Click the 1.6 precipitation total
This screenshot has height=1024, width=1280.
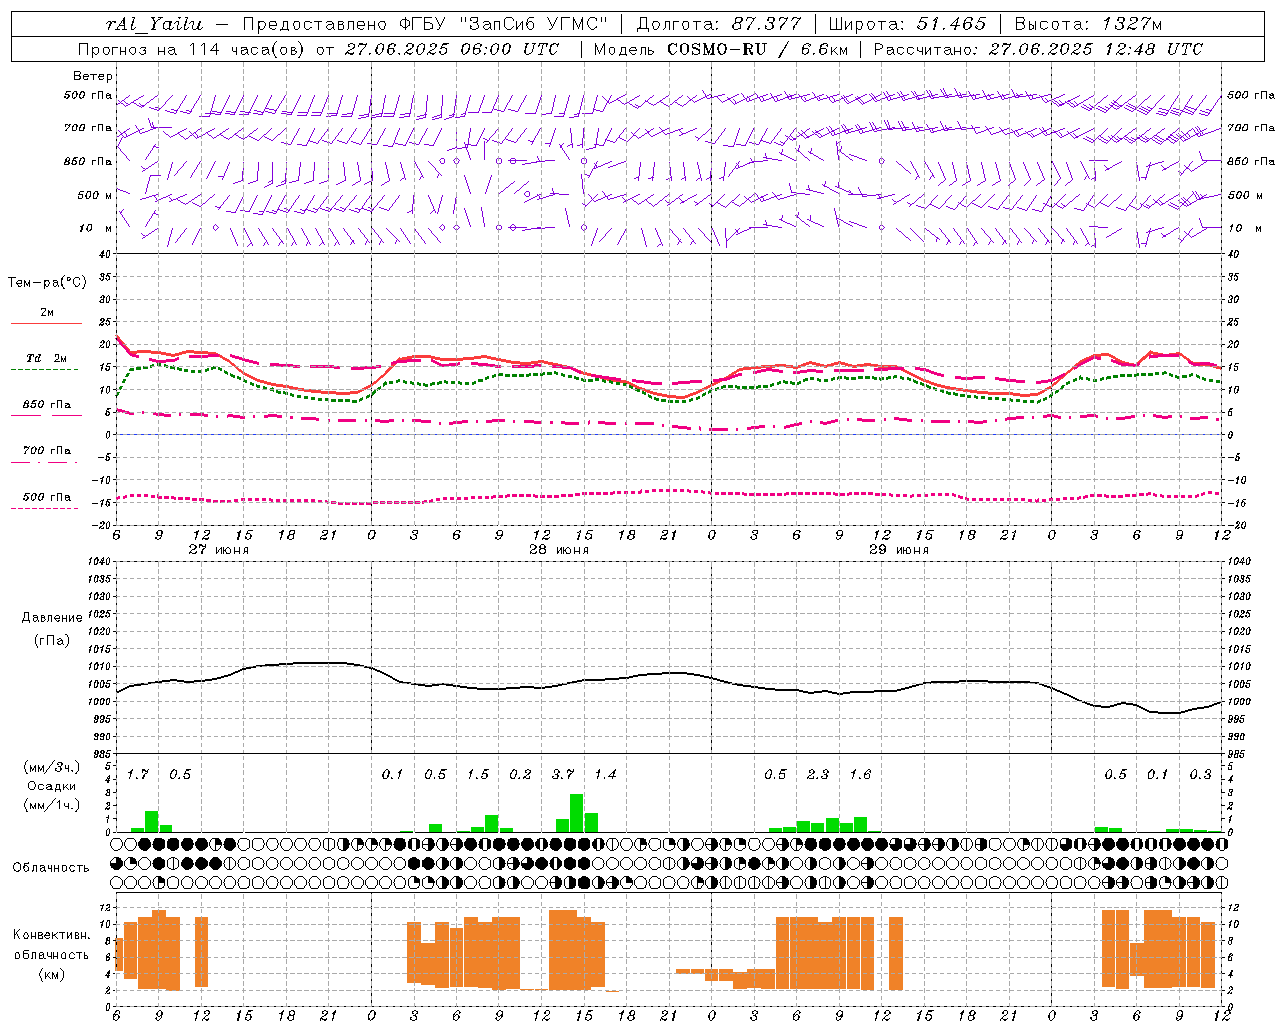click(x=860, y=774)
